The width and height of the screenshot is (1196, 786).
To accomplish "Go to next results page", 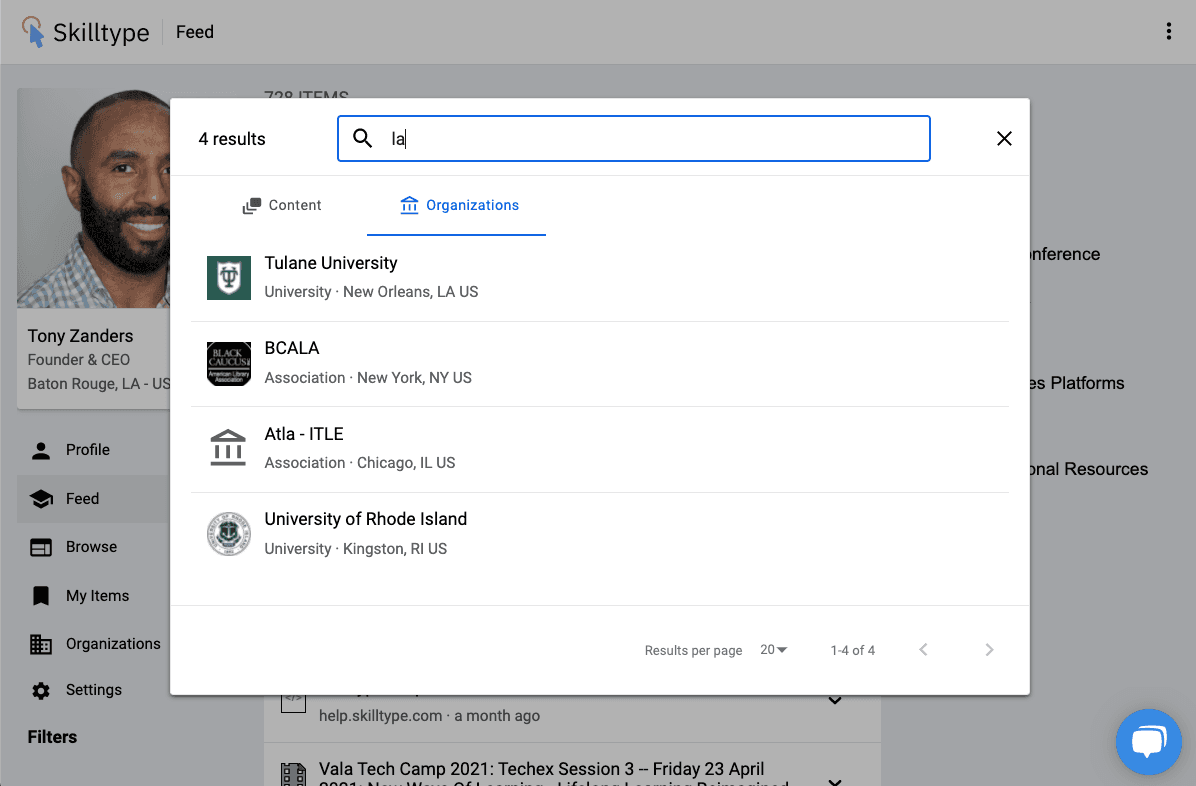I will click(989, 649).
